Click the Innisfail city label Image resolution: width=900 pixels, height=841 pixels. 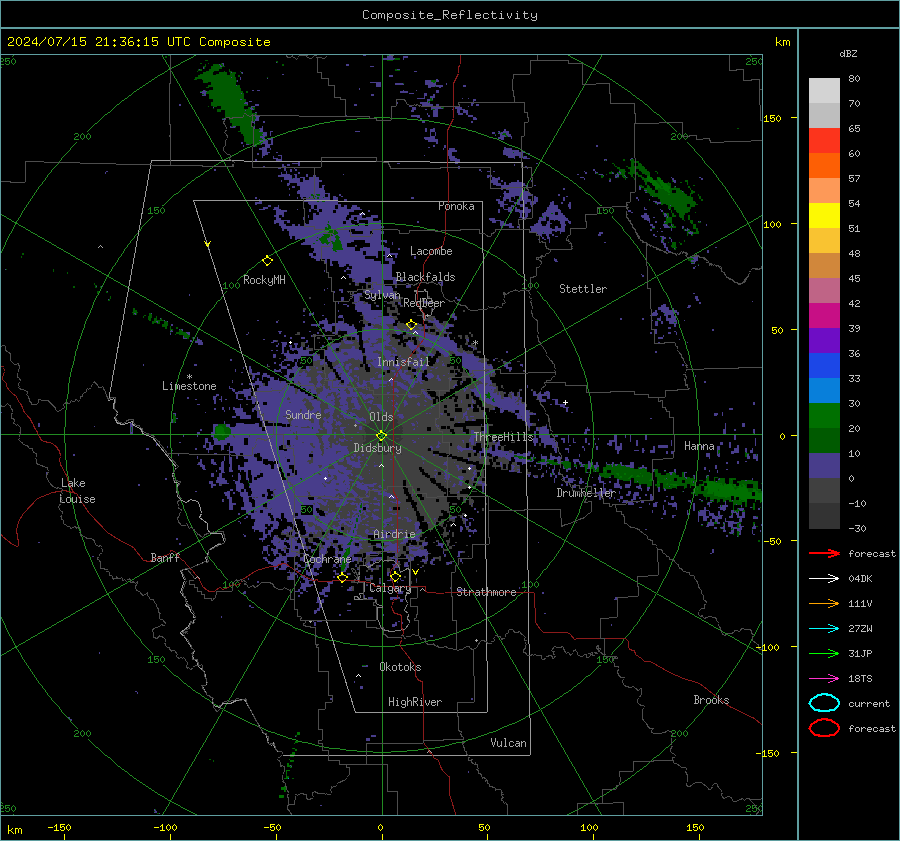[403, 362]
